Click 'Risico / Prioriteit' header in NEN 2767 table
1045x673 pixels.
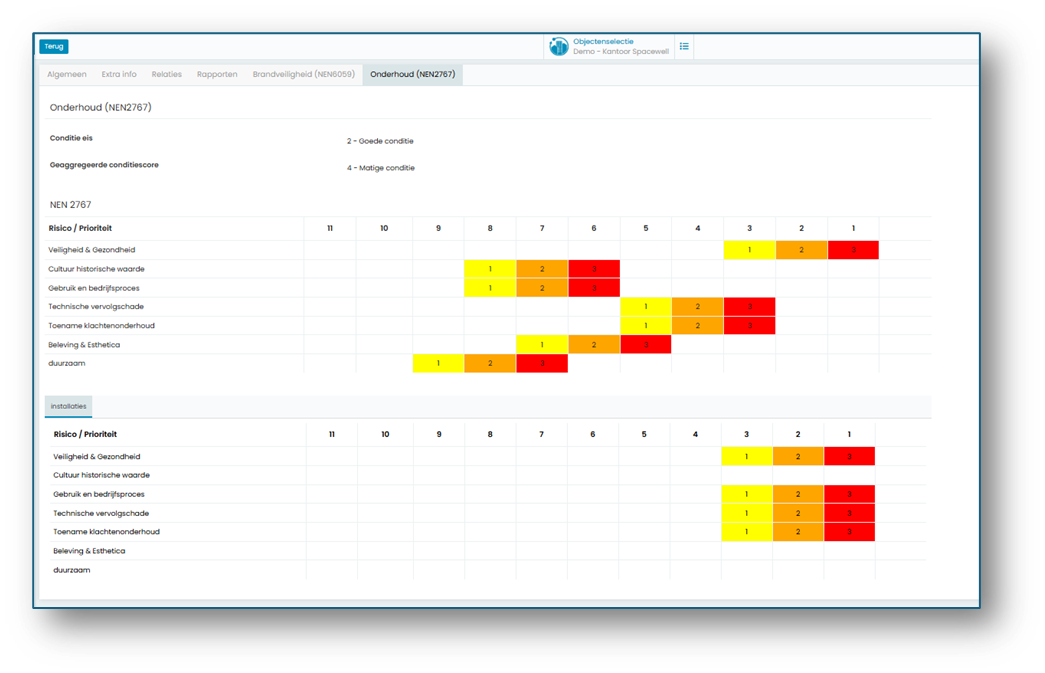[x=80, y=228]
